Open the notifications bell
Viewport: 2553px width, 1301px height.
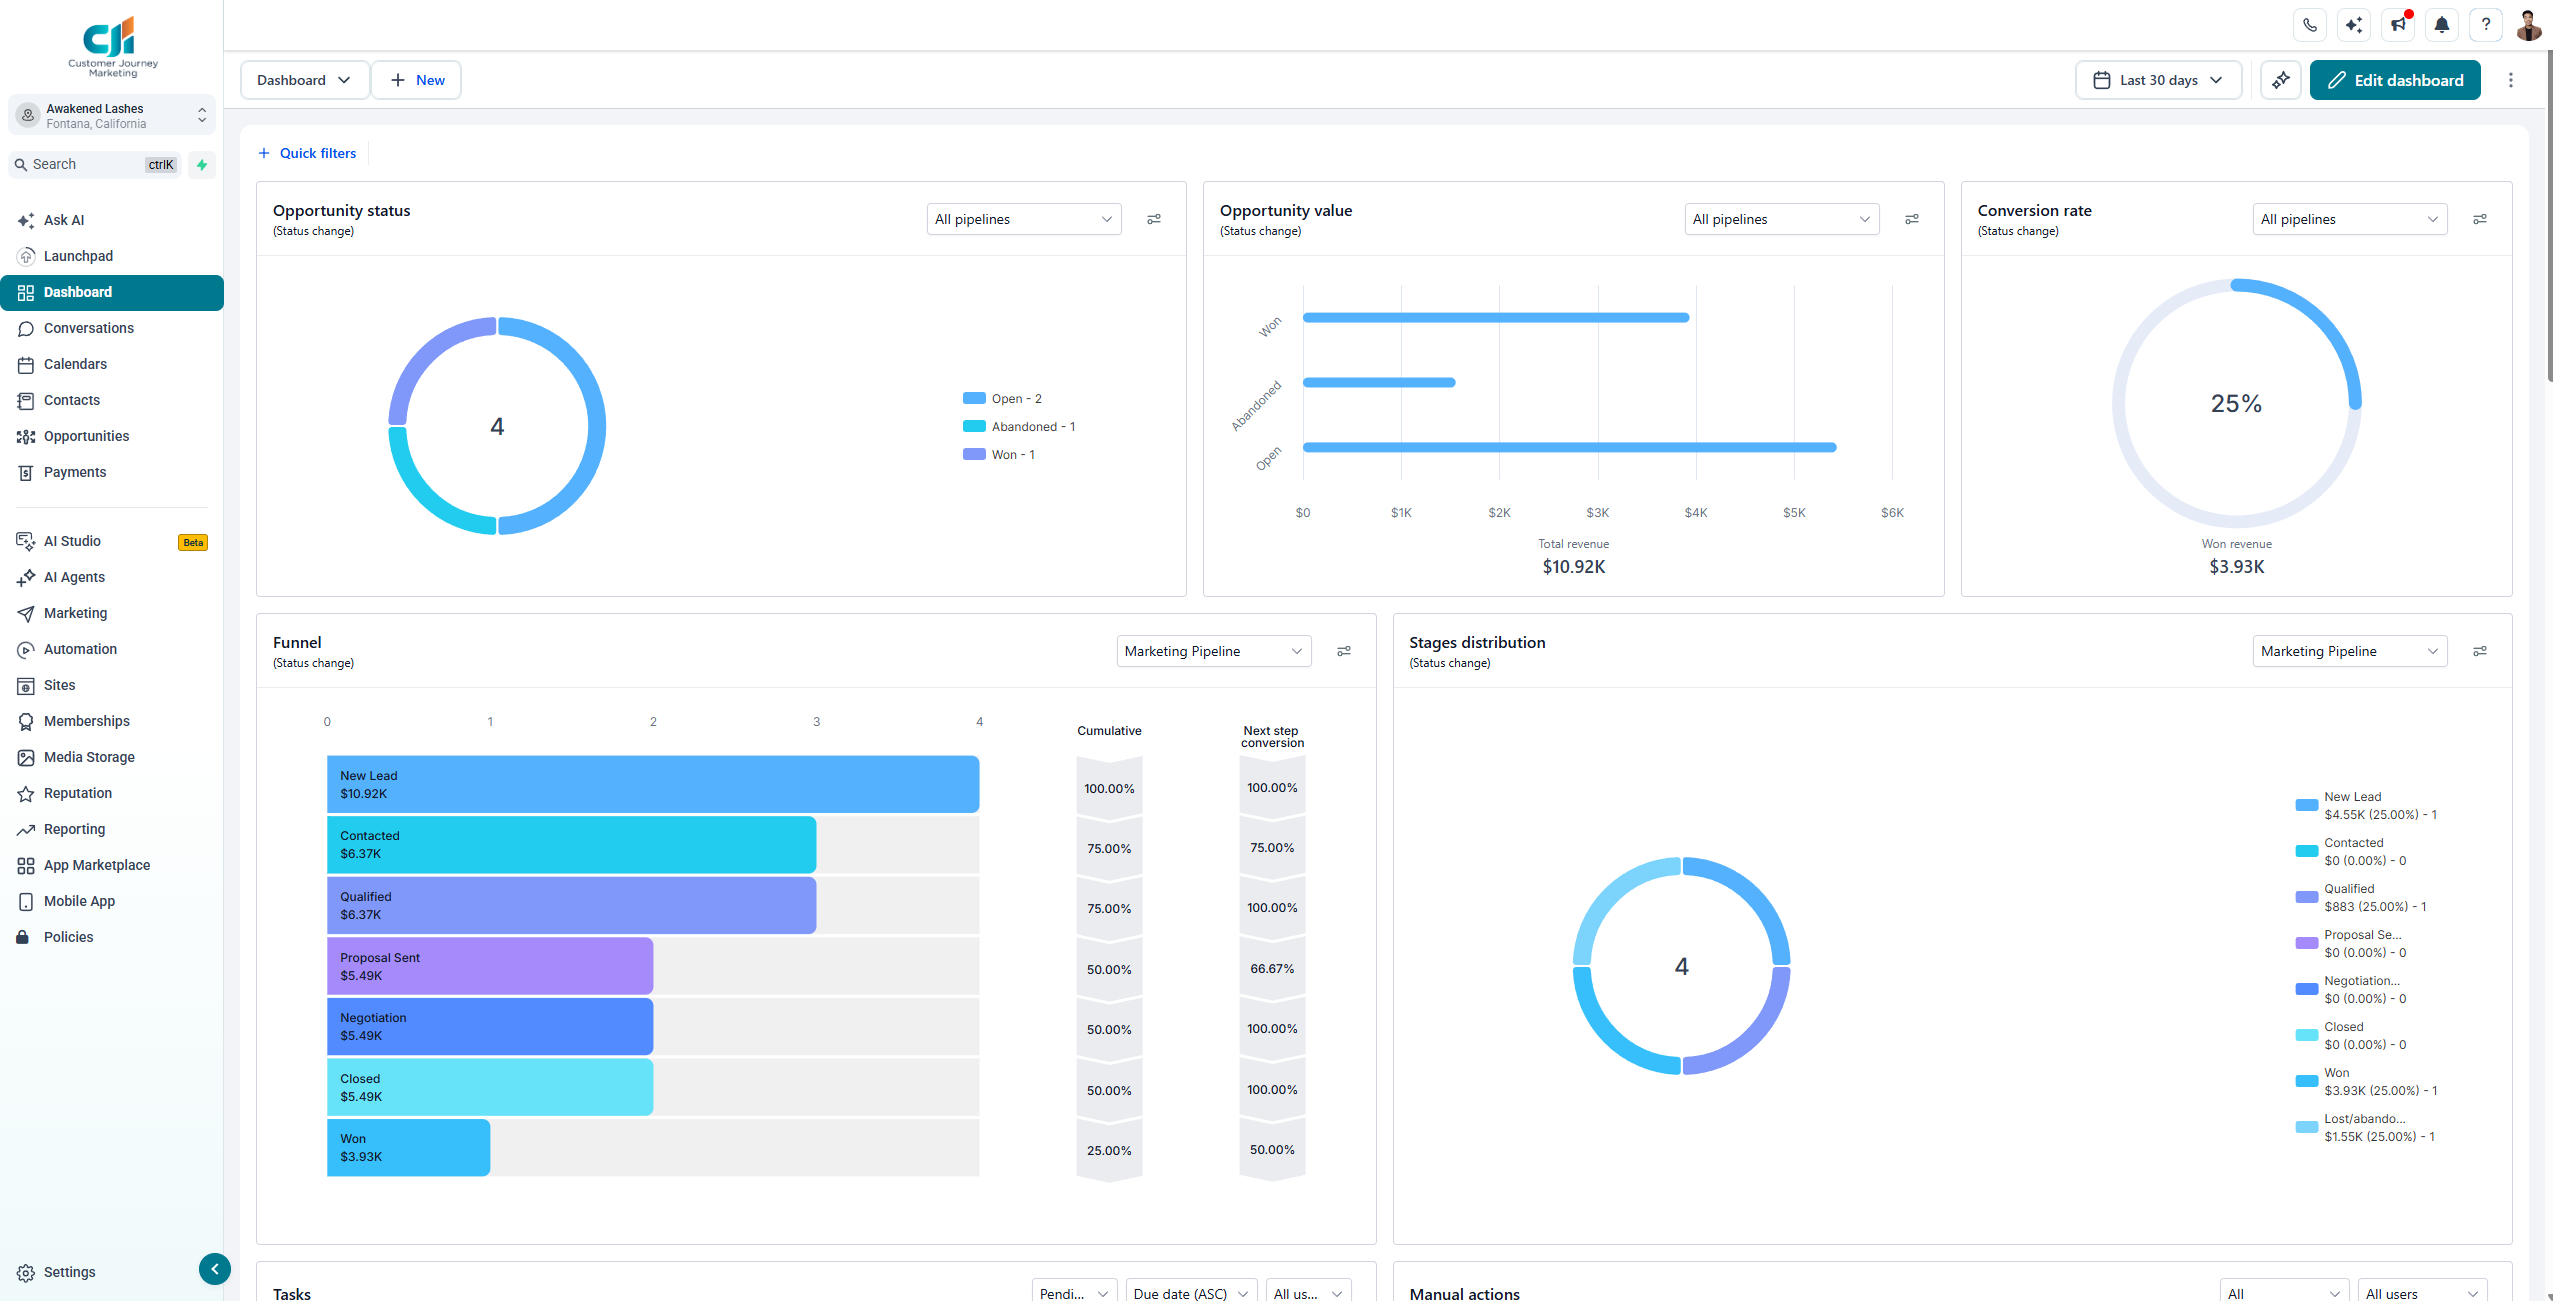point(2442,25)
